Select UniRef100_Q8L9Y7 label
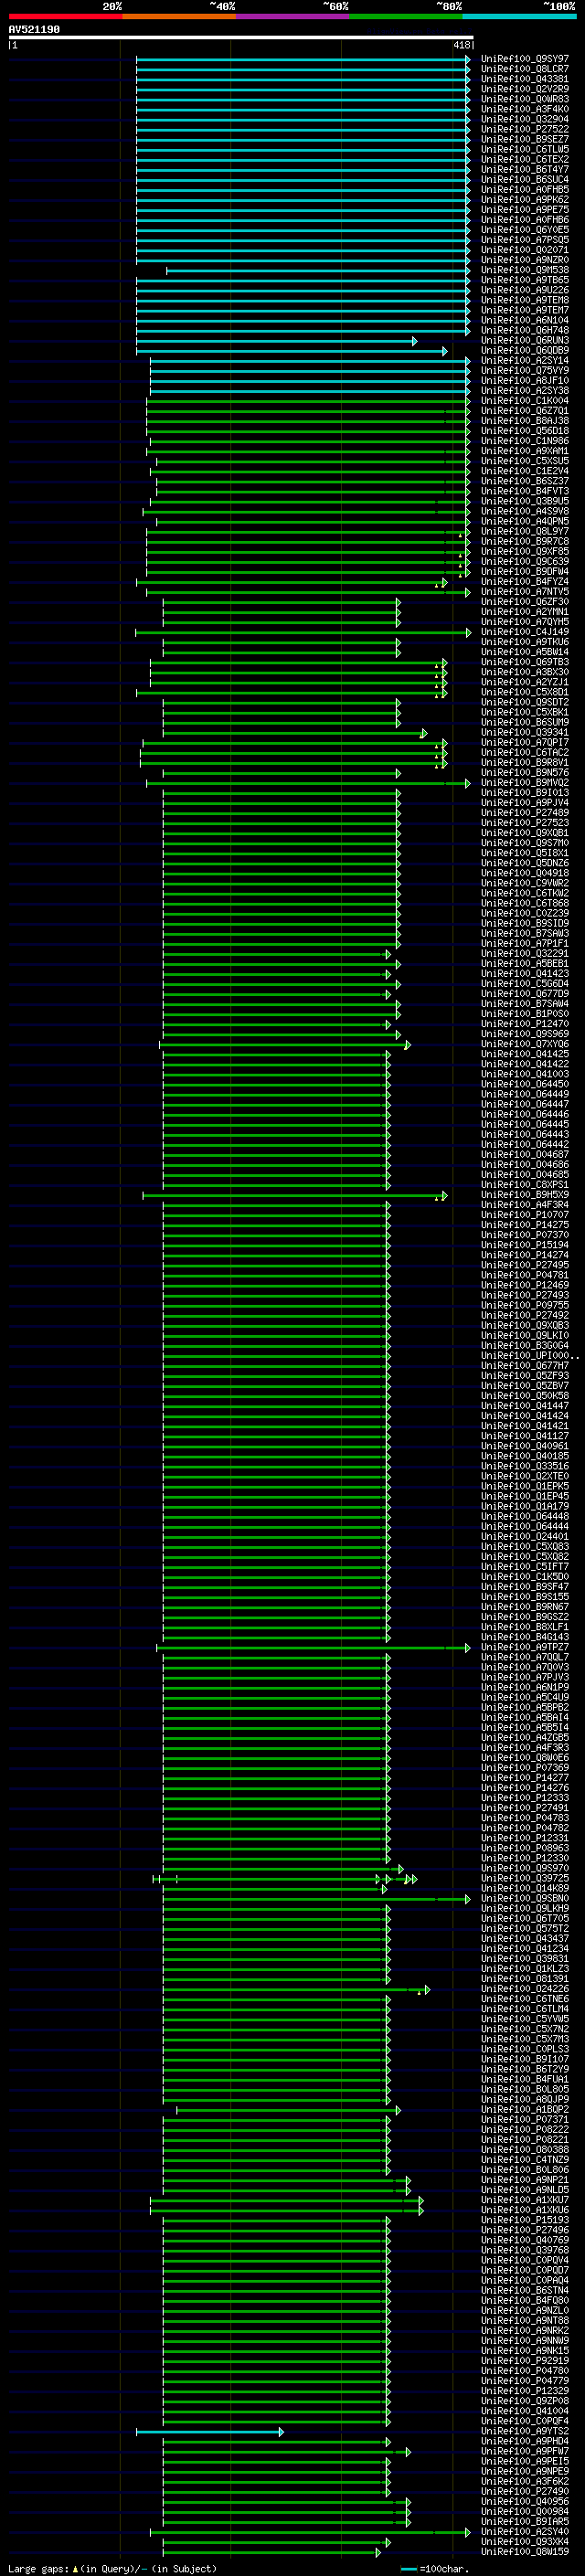Screen dimensions: 585x2576 pos(524,531)
